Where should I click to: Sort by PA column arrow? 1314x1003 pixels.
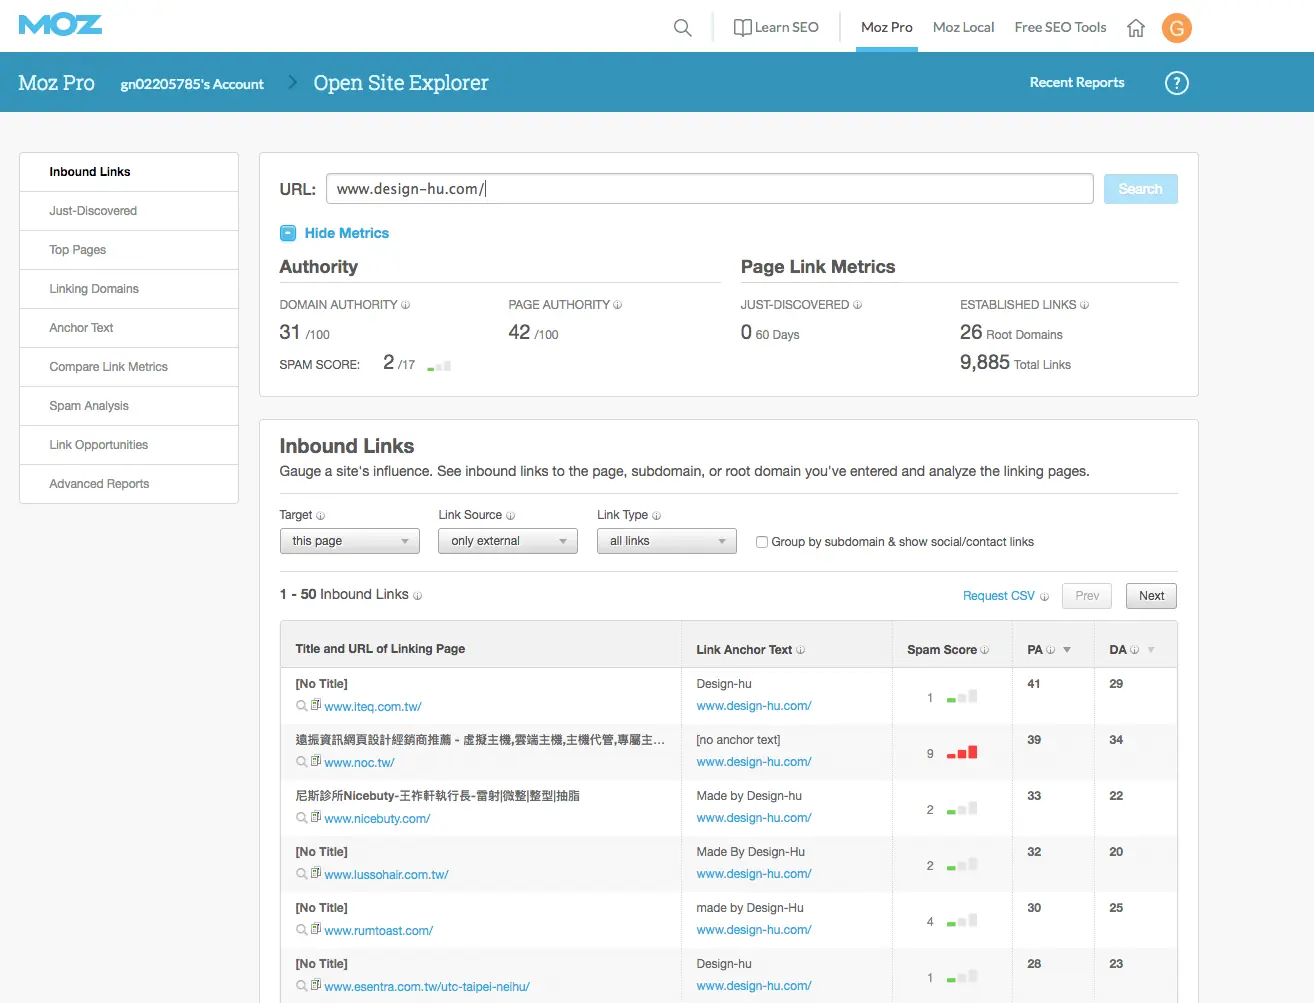point(1067,650)
